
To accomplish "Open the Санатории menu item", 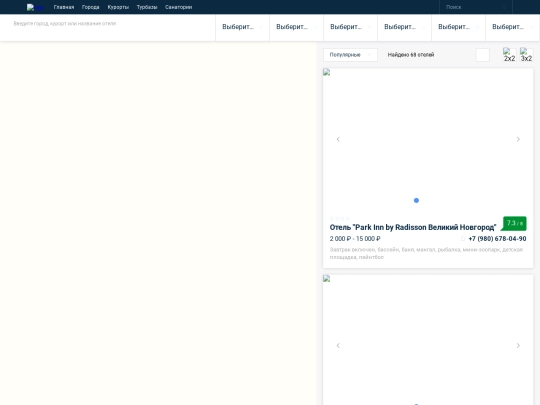I will 178,7.
